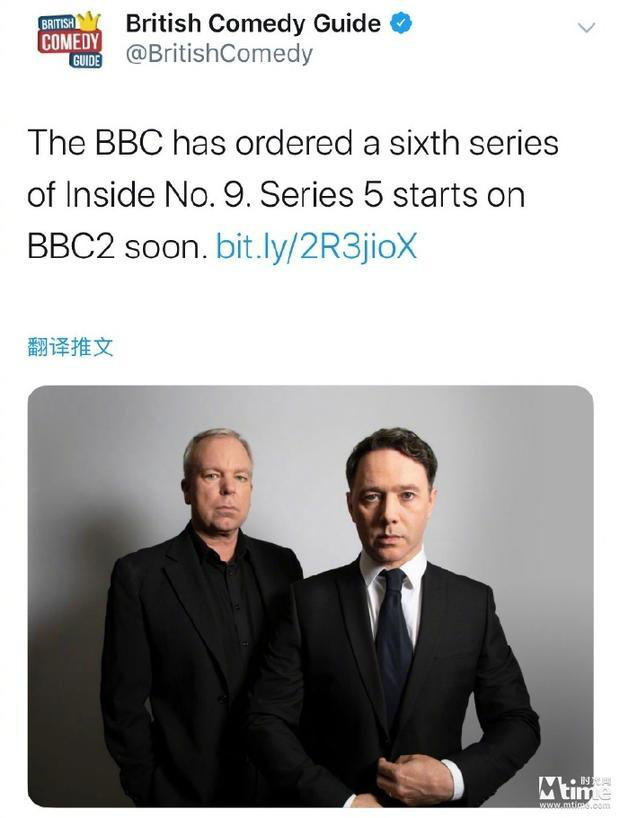Image resolution: width=620 pixels, height=818 pixels.
Task: Follow the bit.ly/2R3jioX link
Action: 316,246
